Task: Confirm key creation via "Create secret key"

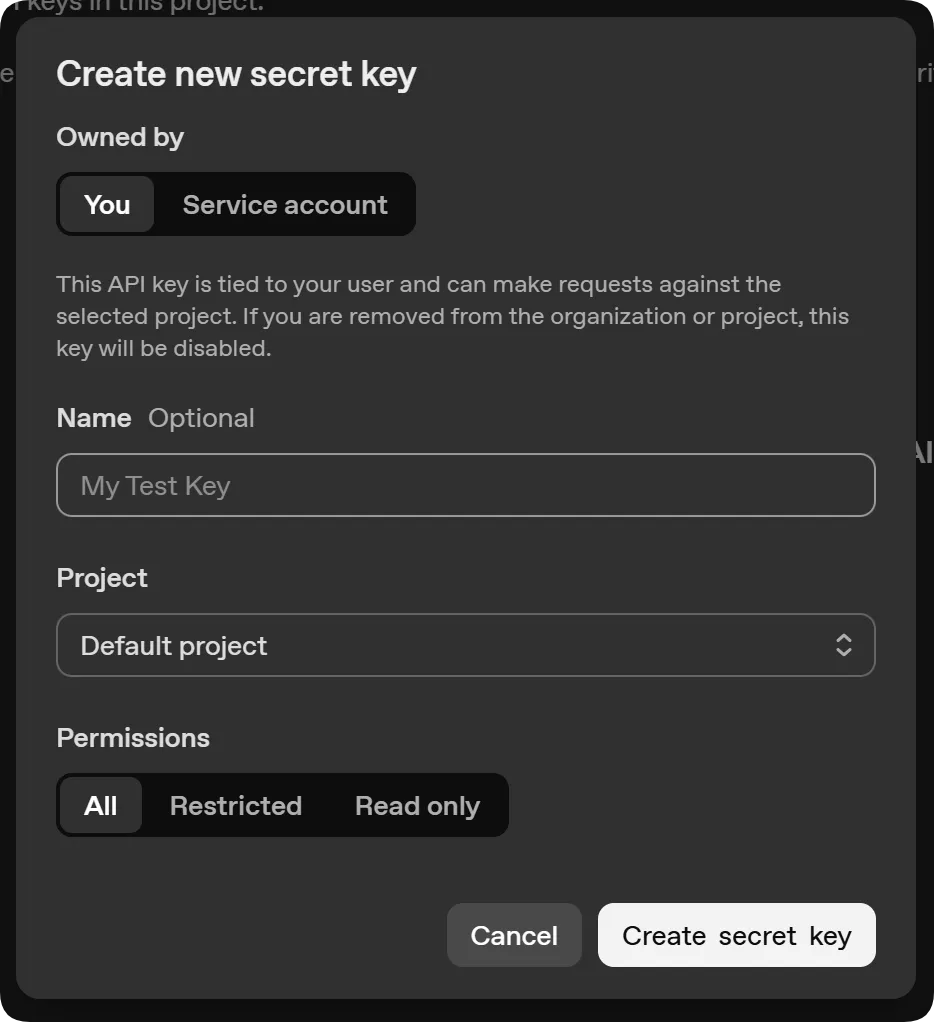Action: tap(736, 935)
